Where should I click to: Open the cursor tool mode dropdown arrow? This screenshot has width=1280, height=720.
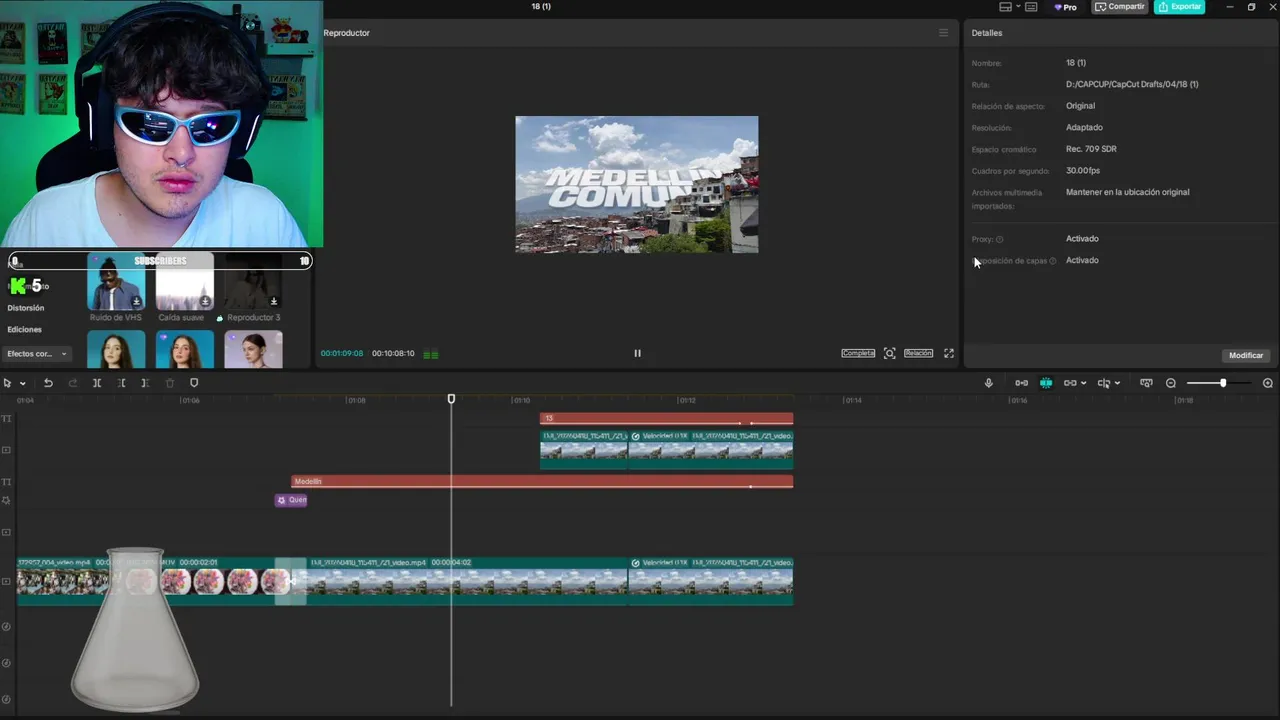tap(23, 384)
